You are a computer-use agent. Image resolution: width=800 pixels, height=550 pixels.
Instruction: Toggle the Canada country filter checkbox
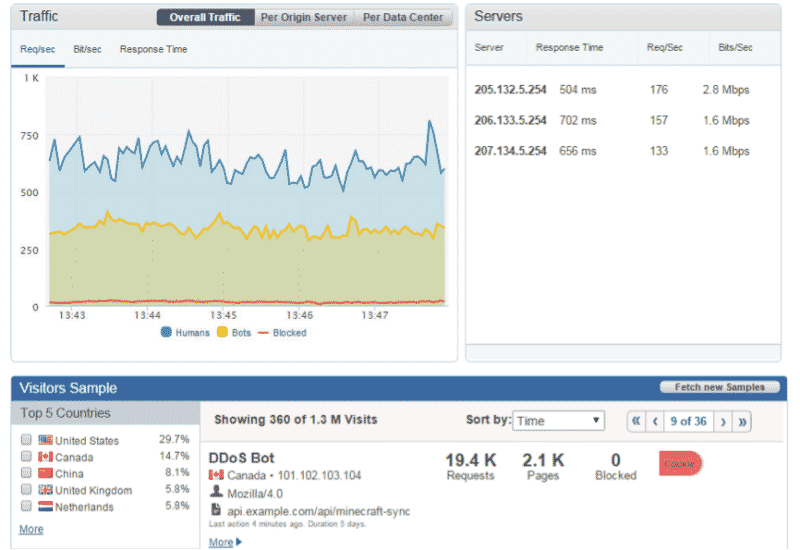pos(26,456)
